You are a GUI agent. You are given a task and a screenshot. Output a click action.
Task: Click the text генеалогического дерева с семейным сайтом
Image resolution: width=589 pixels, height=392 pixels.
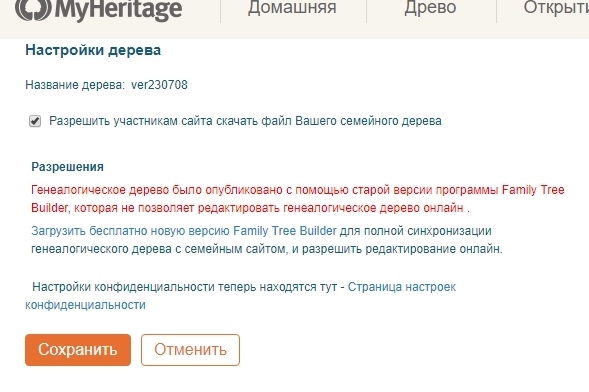point(158,249)
